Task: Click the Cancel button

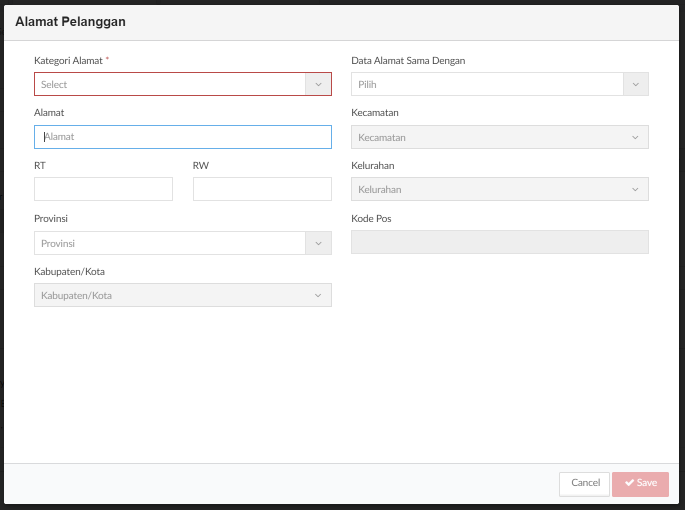Action: (584, 484)
